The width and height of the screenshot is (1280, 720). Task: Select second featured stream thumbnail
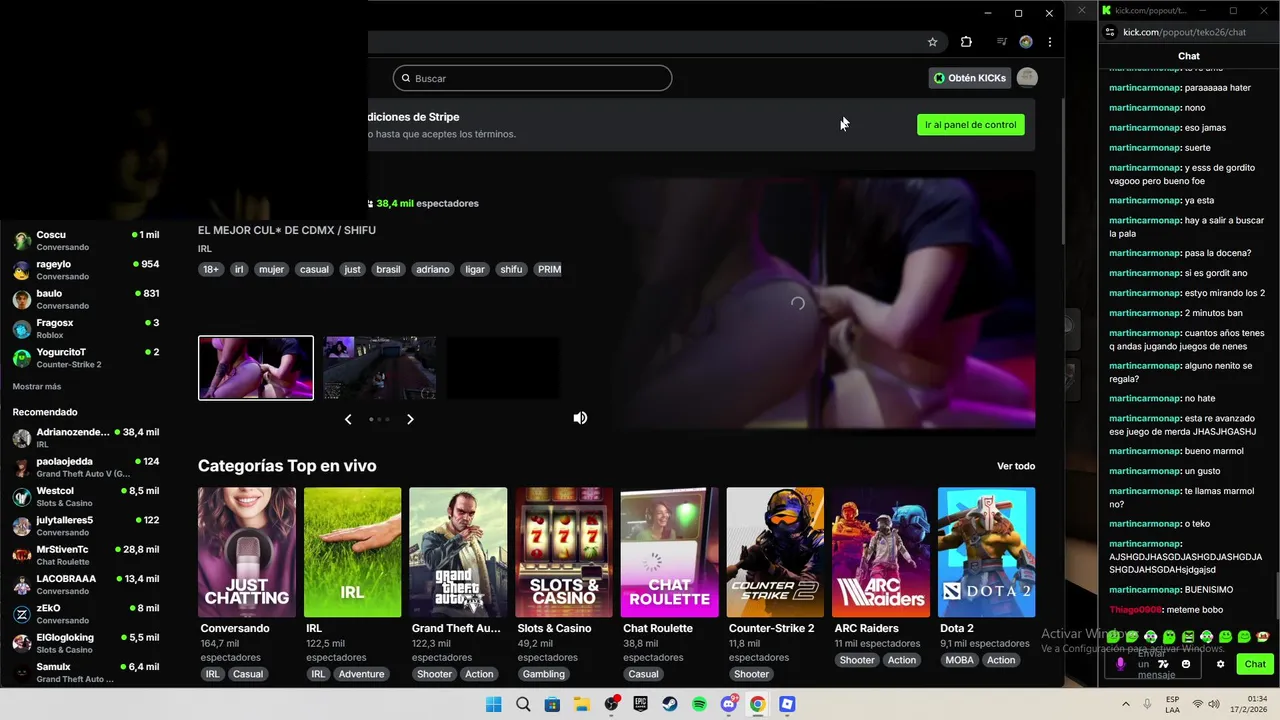379,368
